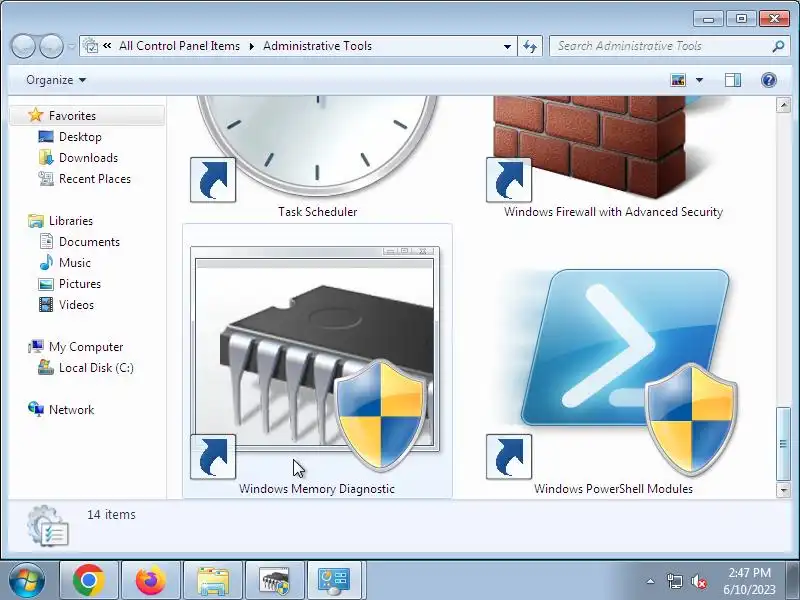This screenshot has width=800, height=600.
Task: Open the clock showing 2:47 PM
Action: tap(749, 581)
